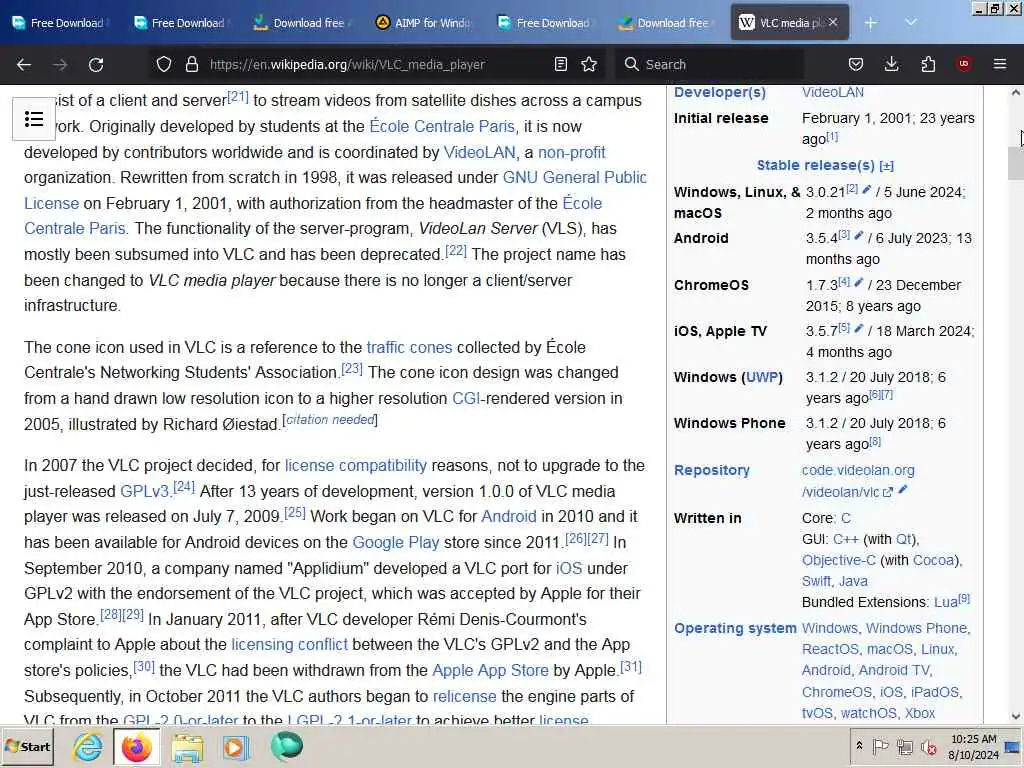
Task: Open the Developer(s) VideoLAN infobox link
Action: pyautogui.click(x=833, y=92)
